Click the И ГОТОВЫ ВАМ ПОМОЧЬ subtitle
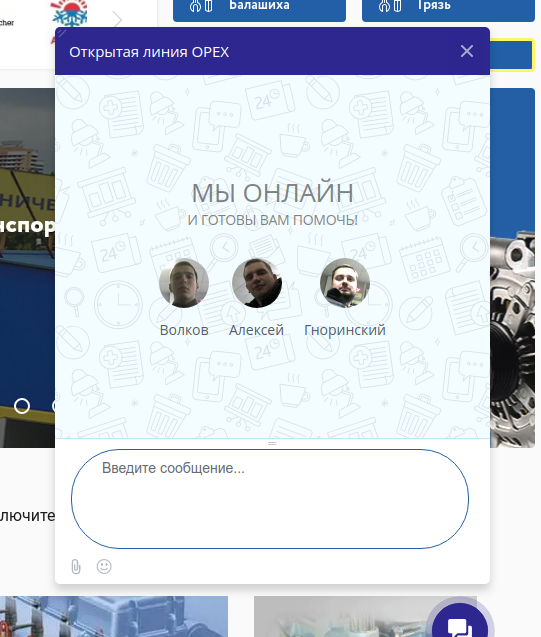Screen dimensions: 541x637 [273, 220]
